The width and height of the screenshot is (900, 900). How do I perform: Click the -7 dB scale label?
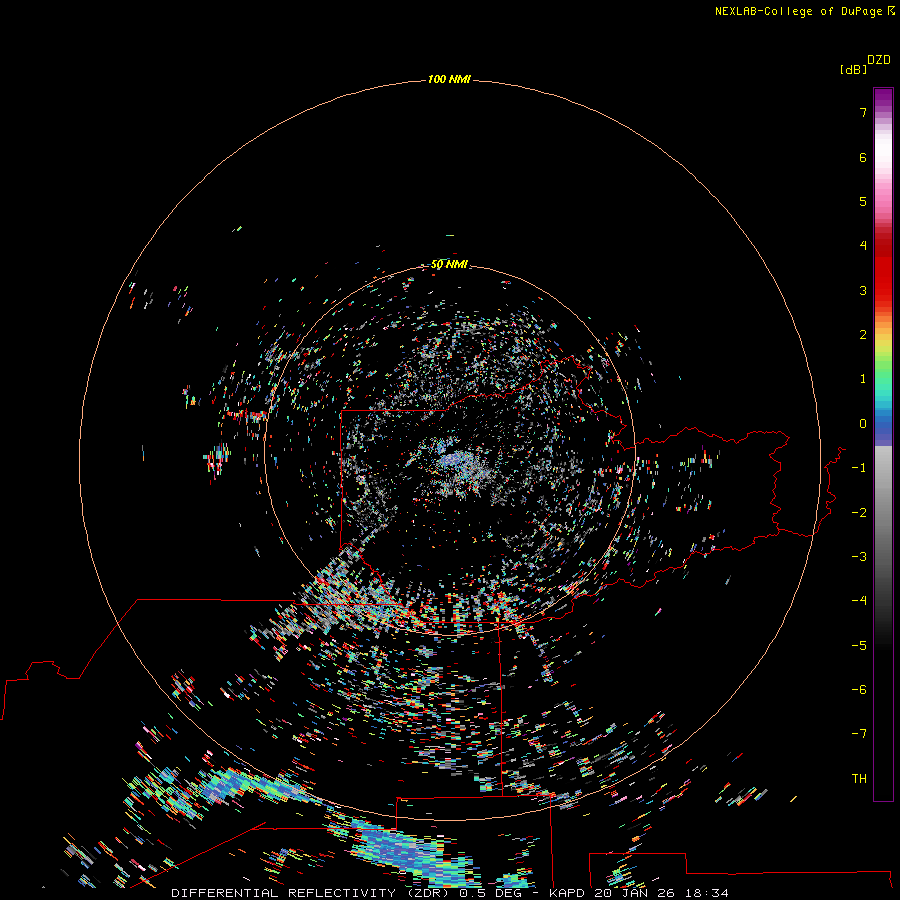(x=859, y=734)
